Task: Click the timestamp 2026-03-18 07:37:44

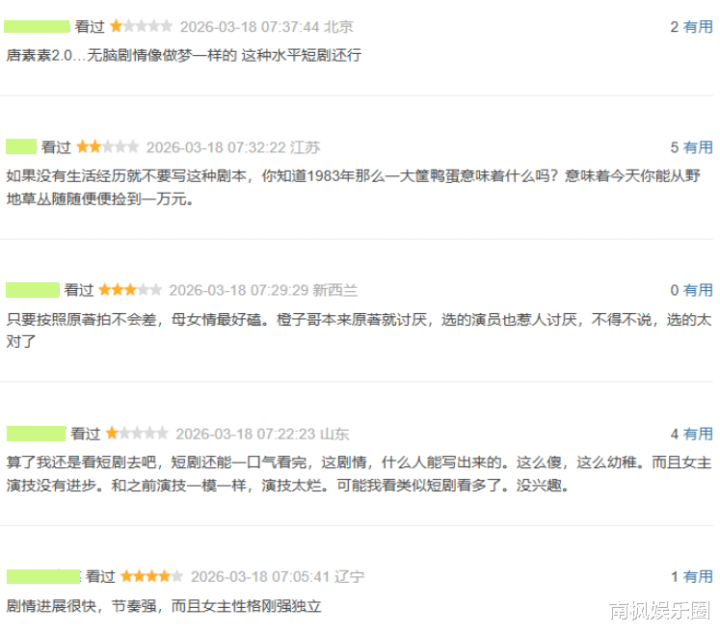Action: click(249, 27)
